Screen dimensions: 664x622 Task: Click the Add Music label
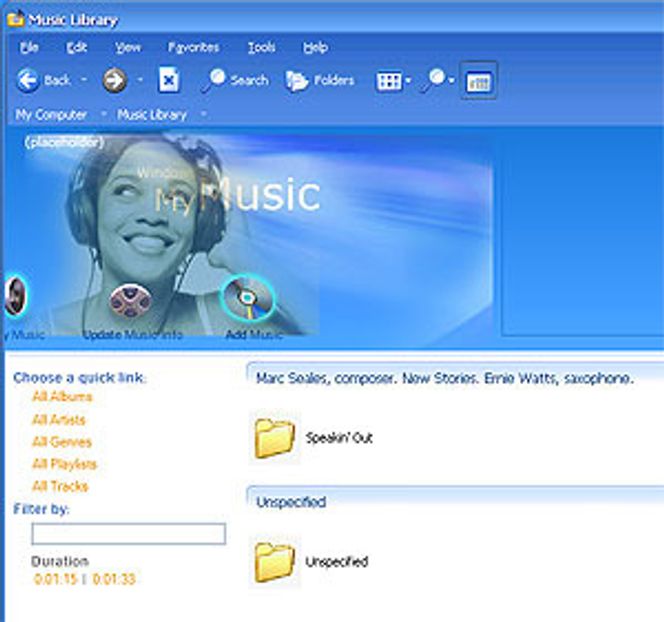pyautogui.click(x=254, y=334)
